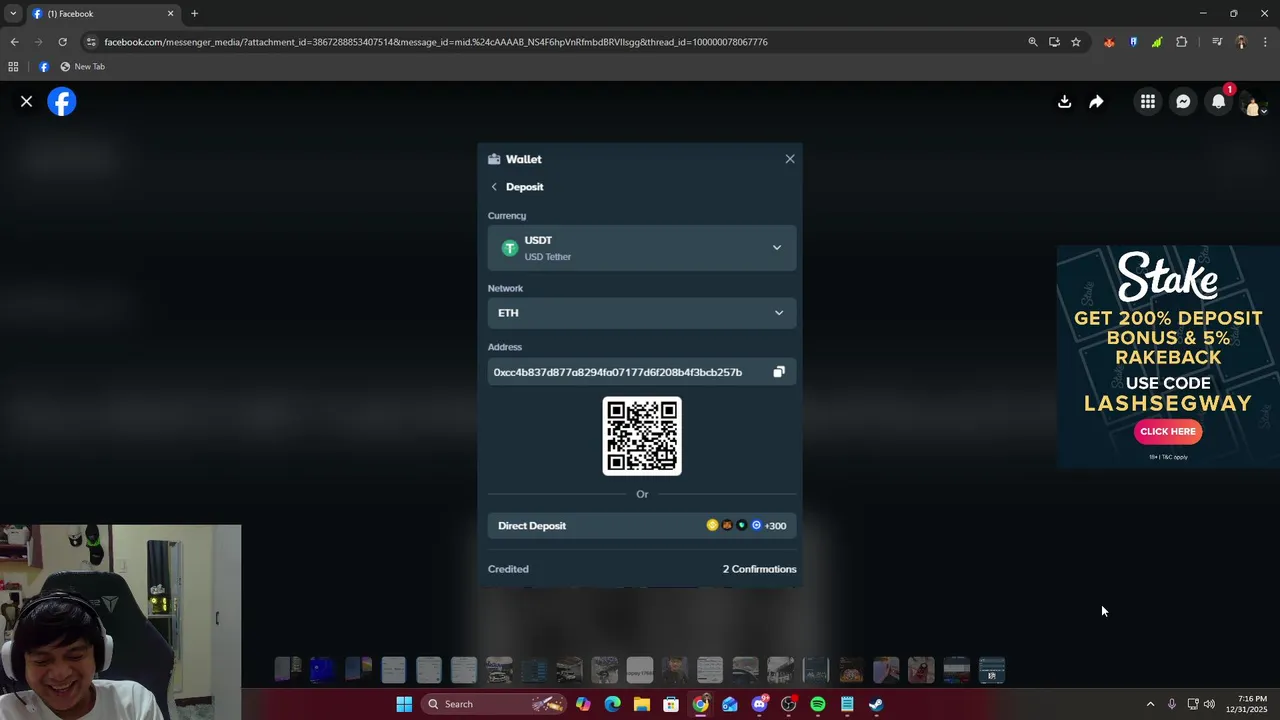Reload the current page
The image size is (1280, 720).
62,42
